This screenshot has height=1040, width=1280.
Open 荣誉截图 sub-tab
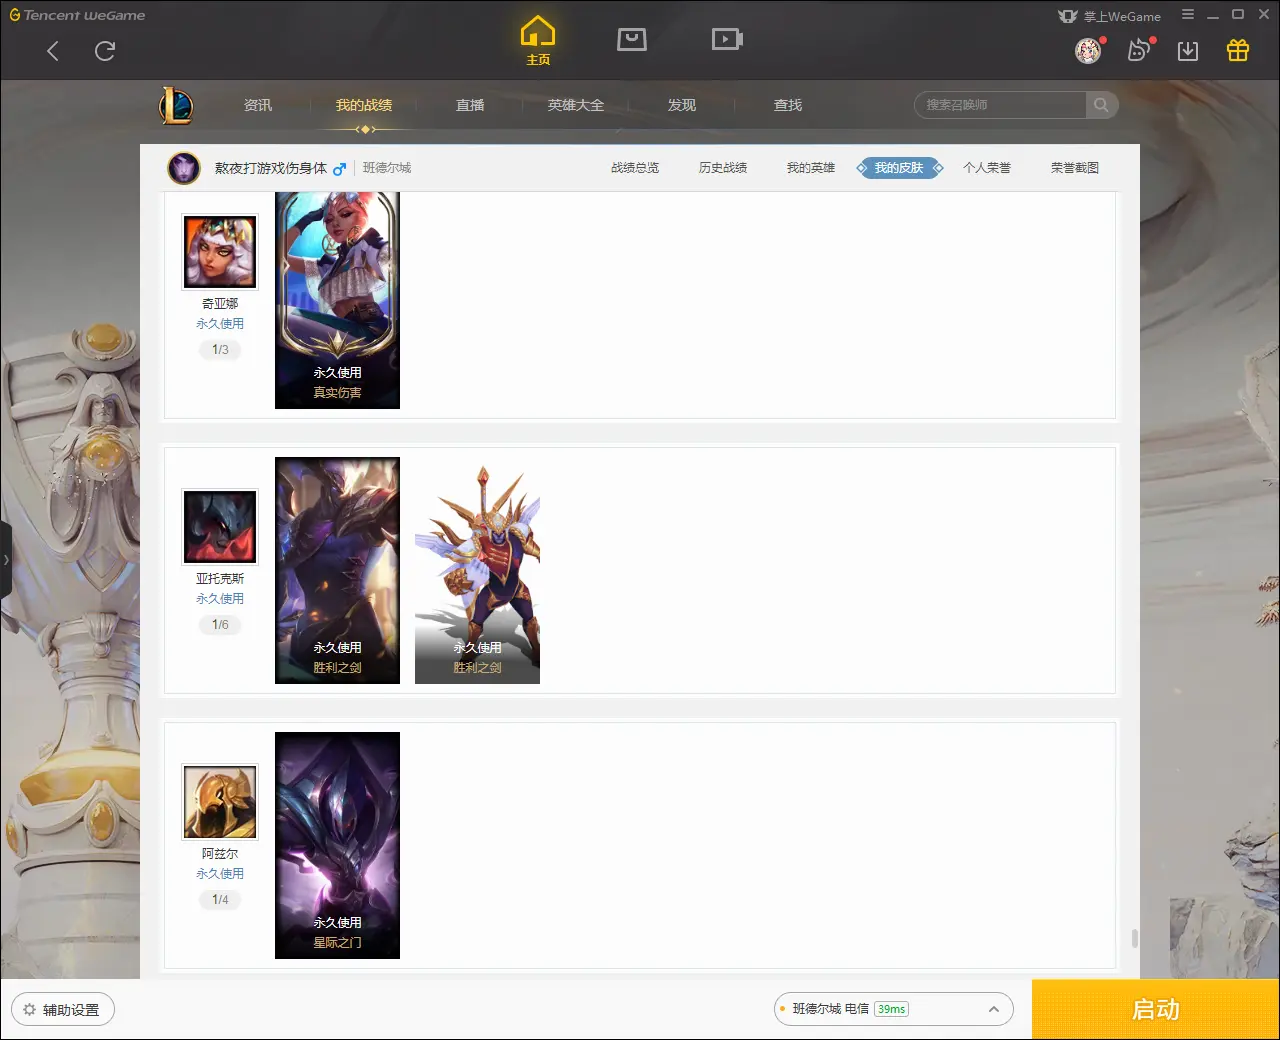click(1075, 168)
